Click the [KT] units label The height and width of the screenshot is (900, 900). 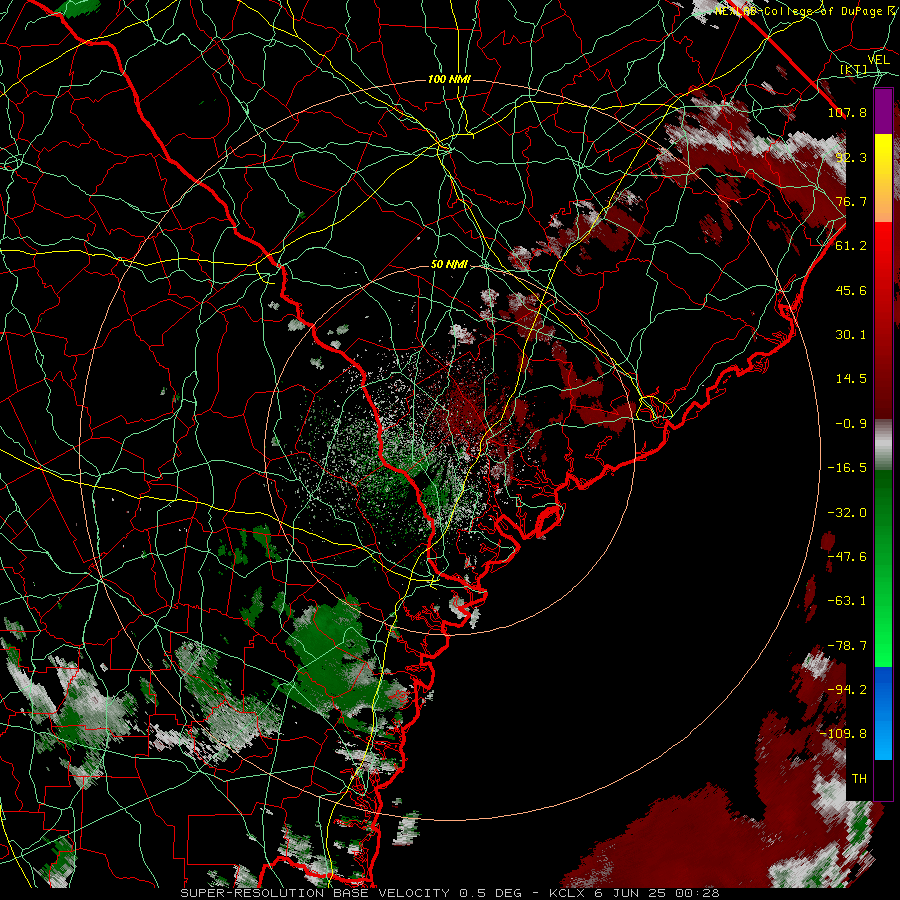[x=854, y=69]
